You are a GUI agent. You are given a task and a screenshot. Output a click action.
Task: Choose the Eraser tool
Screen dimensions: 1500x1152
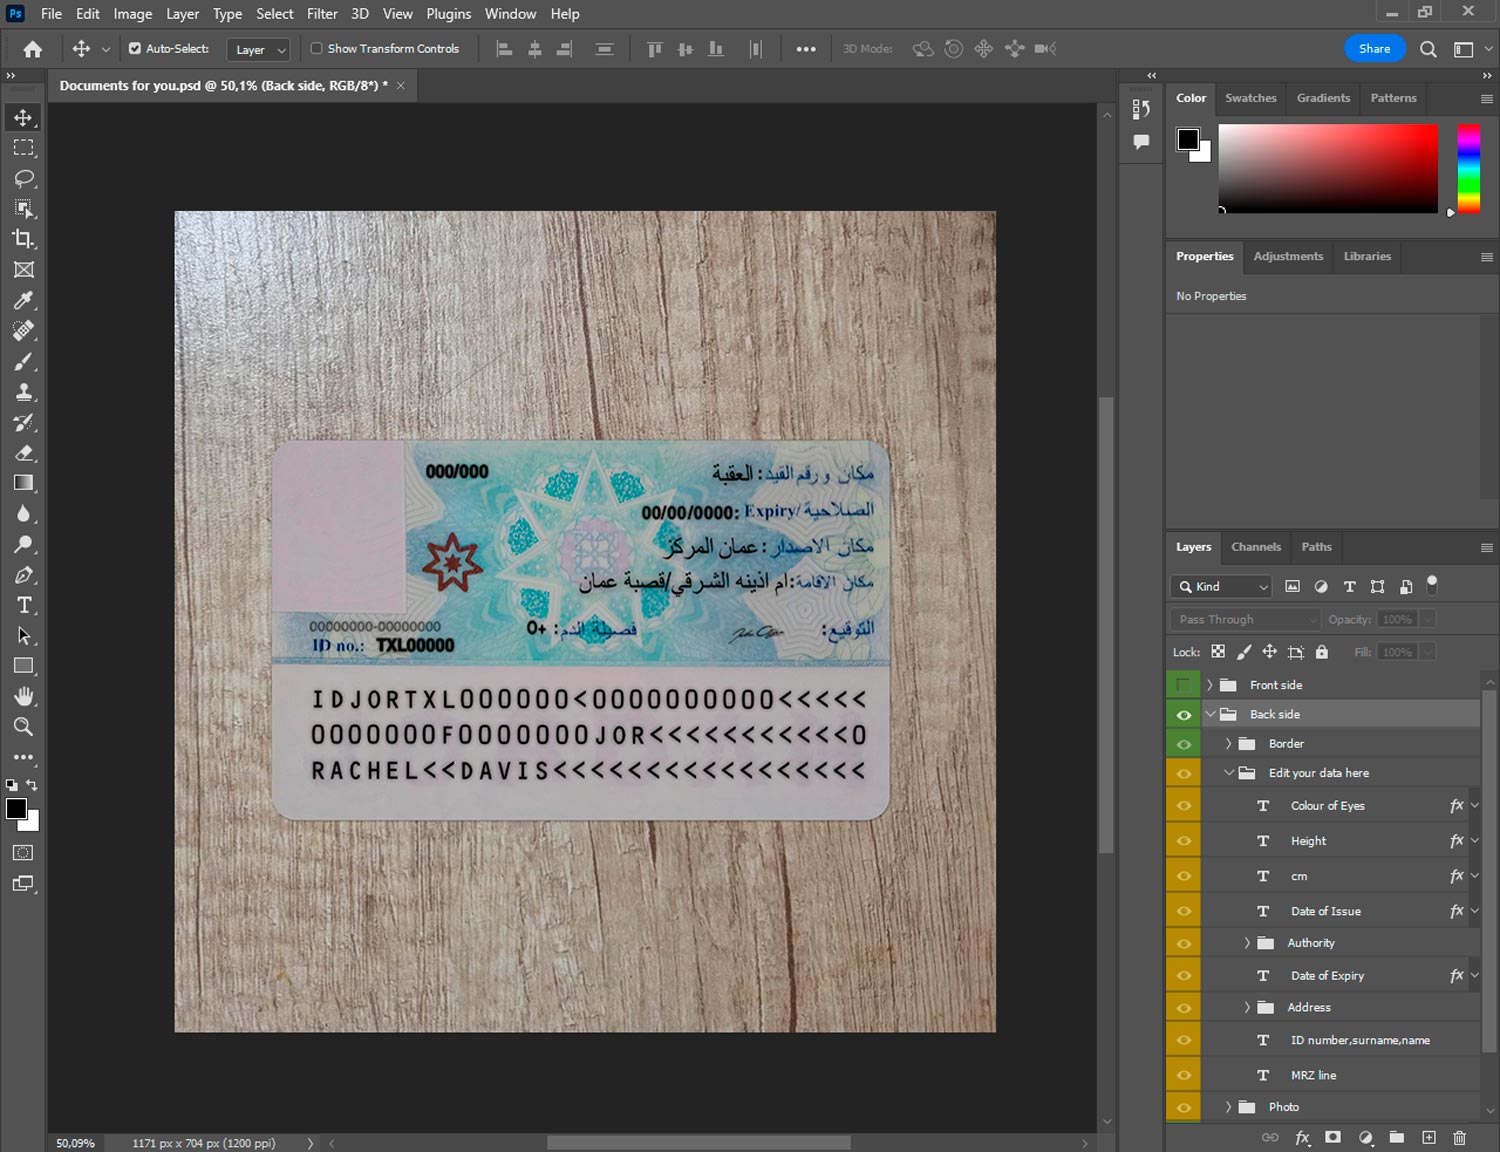pos(24,453)
